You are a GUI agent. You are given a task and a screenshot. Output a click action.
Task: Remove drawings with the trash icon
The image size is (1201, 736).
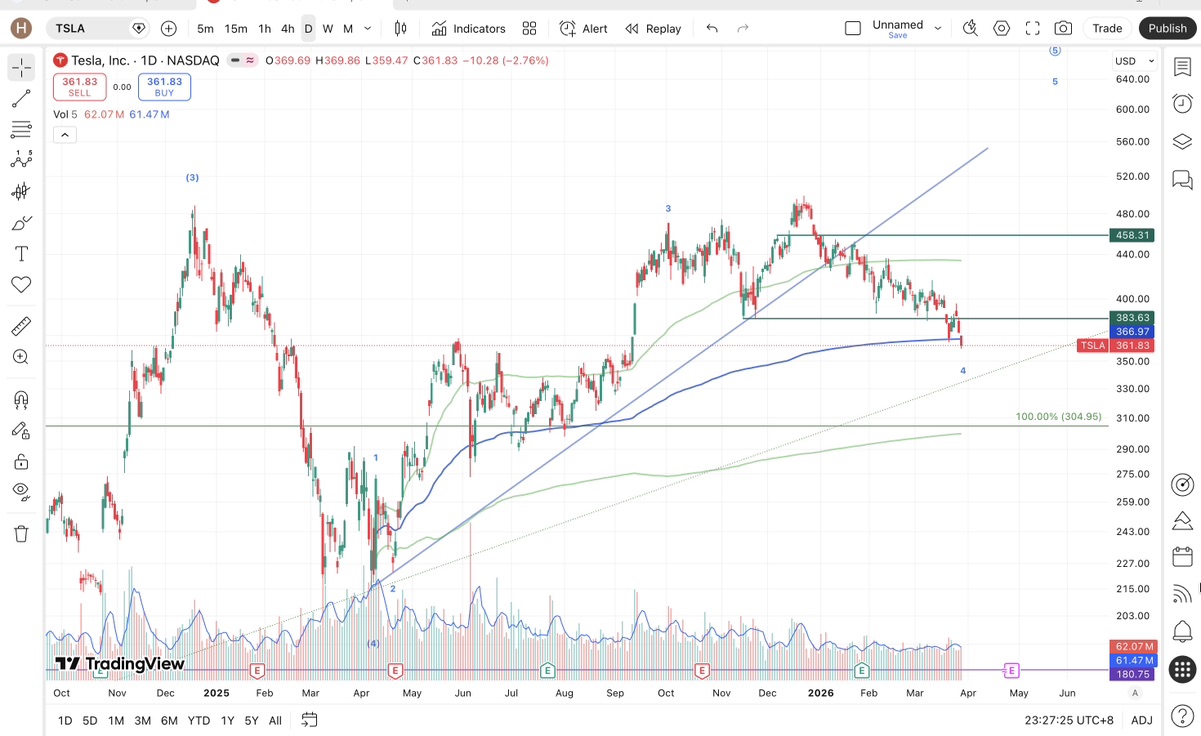point(21,533)
